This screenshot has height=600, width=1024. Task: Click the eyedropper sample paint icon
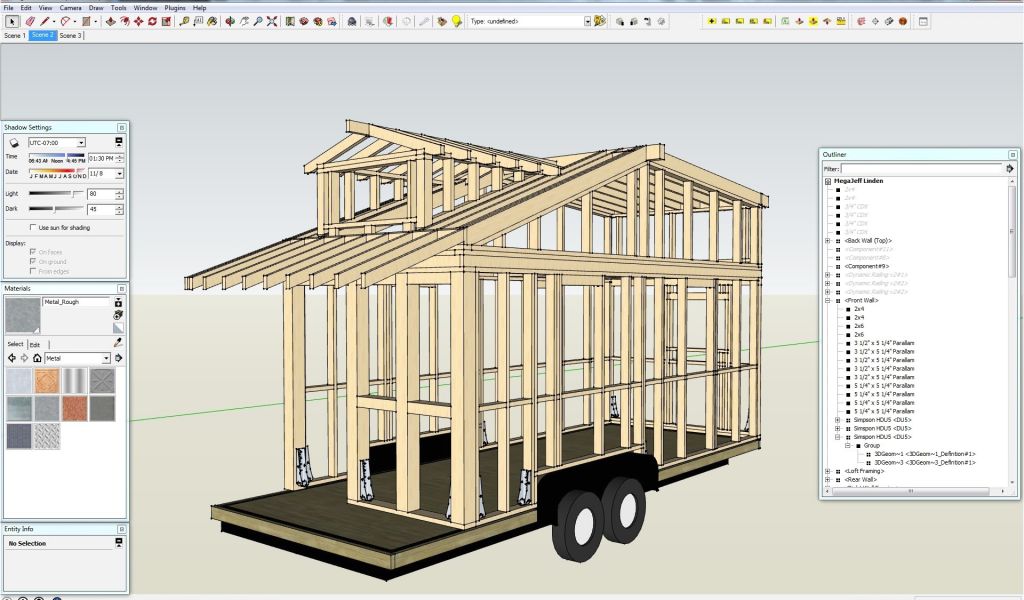point(118,343)
